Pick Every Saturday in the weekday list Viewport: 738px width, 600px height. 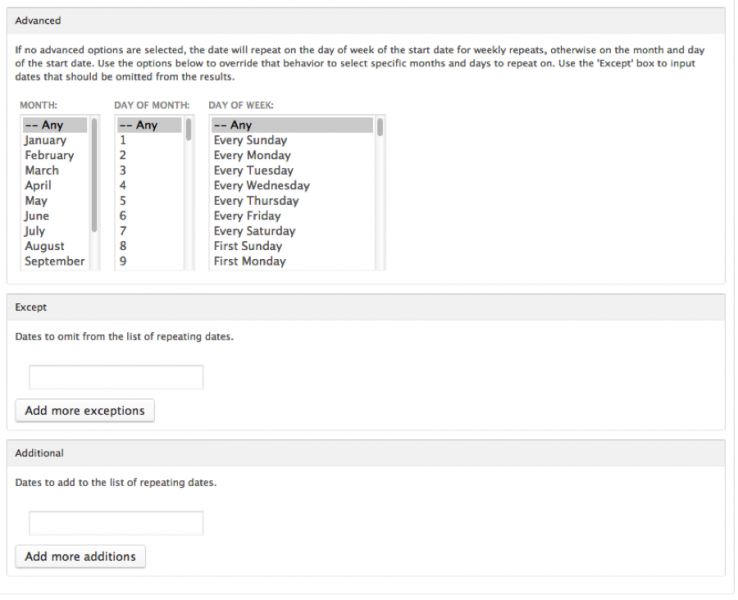pyautogui.click(x=254, y=231)
